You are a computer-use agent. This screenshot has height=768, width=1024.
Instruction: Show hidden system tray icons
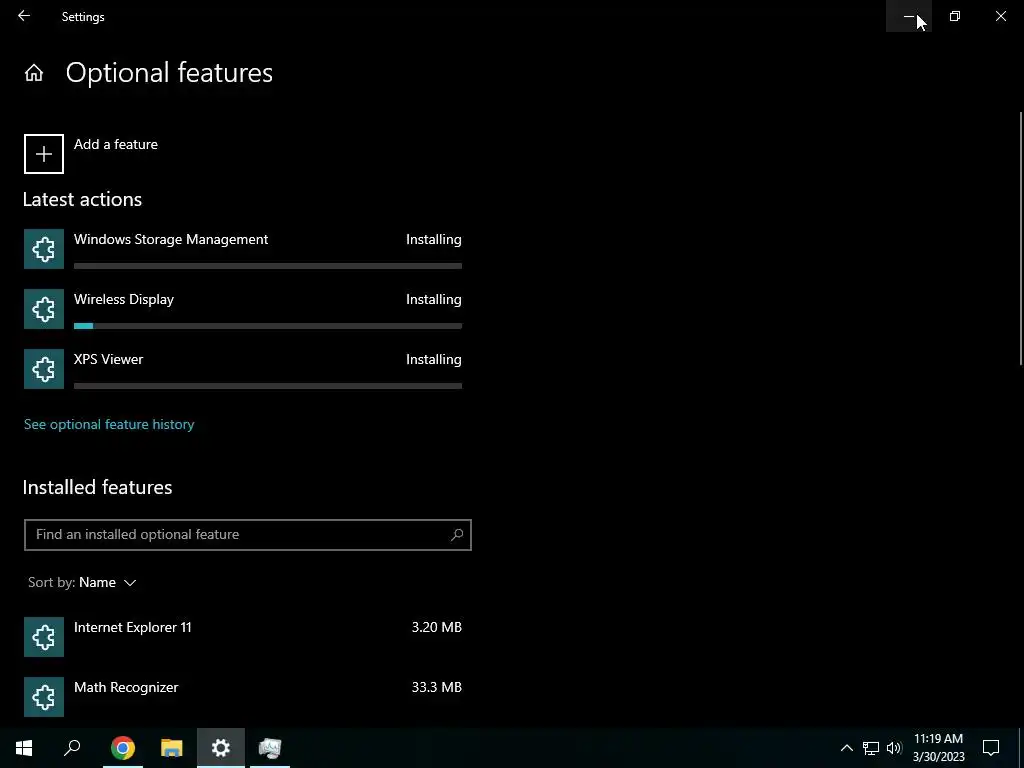[x=846, y=748]
